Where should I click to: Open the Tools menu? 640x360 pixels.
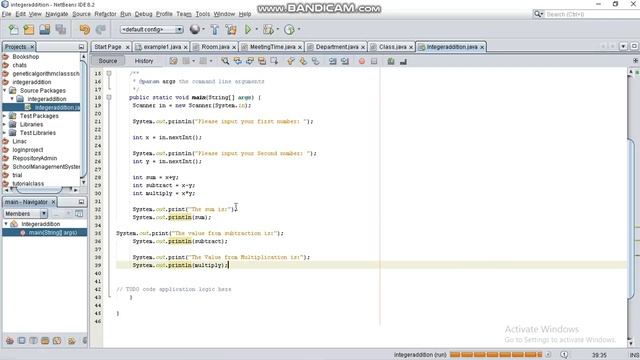click(x=202, y=14)
